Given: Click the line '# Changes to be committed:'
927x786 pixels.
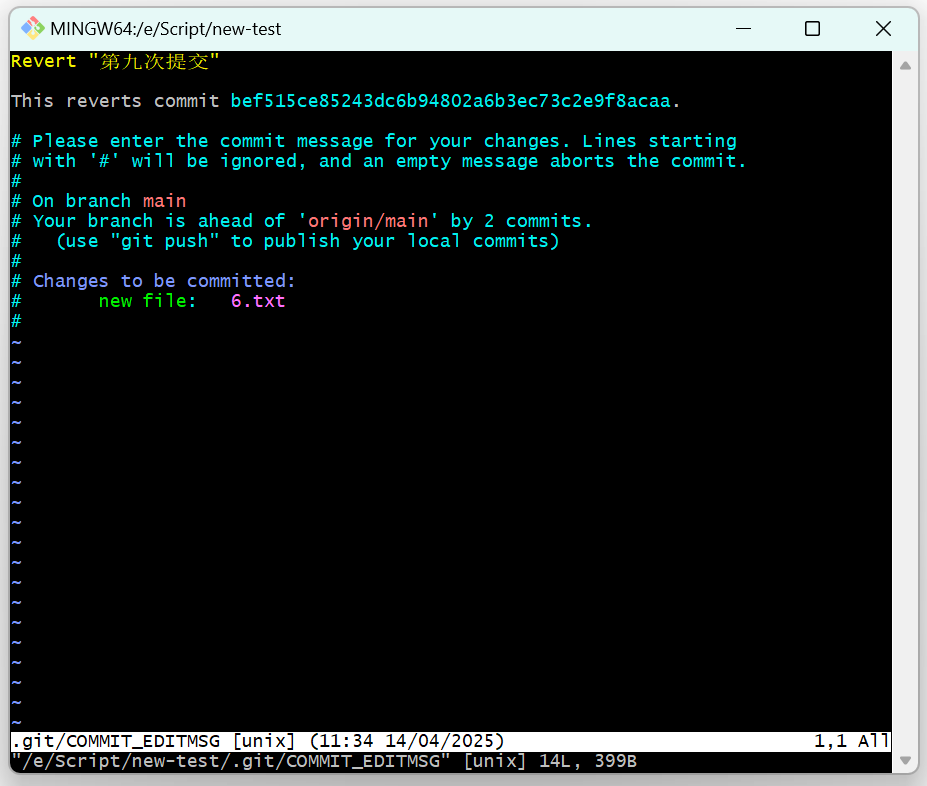Looking at the screenshot, I should coord(153,281).
